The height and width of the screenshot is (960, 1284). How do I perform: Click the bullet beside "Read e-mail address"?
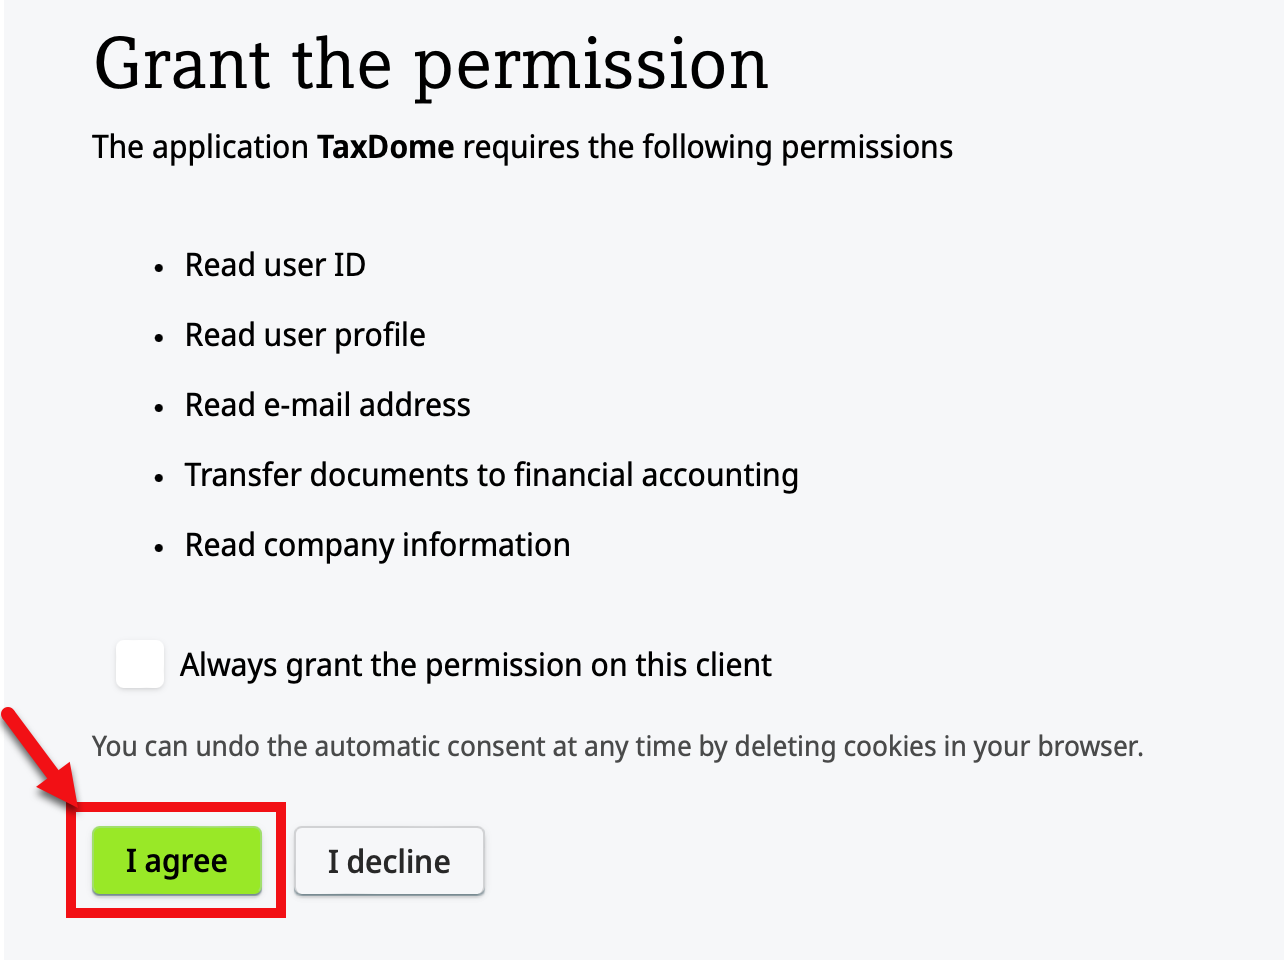coord(159,408)
